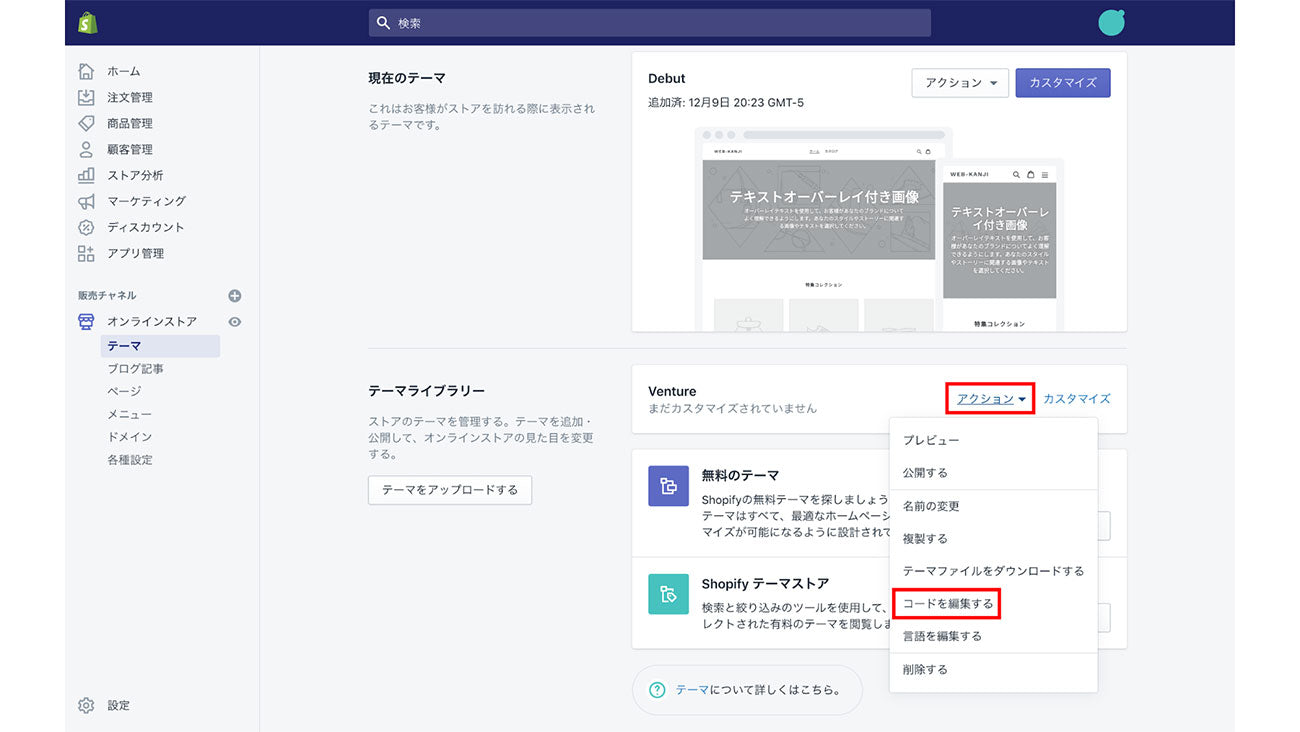Click the 注文管理 orders icon

tap(86, 97)
